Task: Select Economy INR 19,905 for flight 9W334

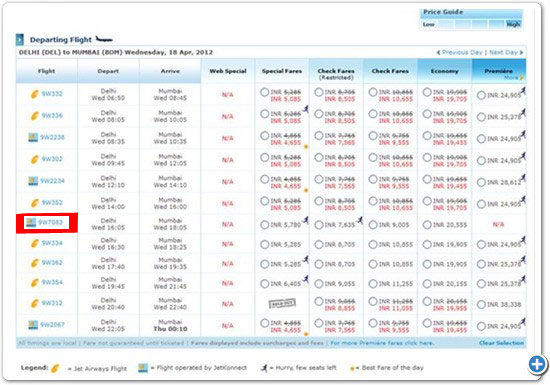Action: [427, 244]
